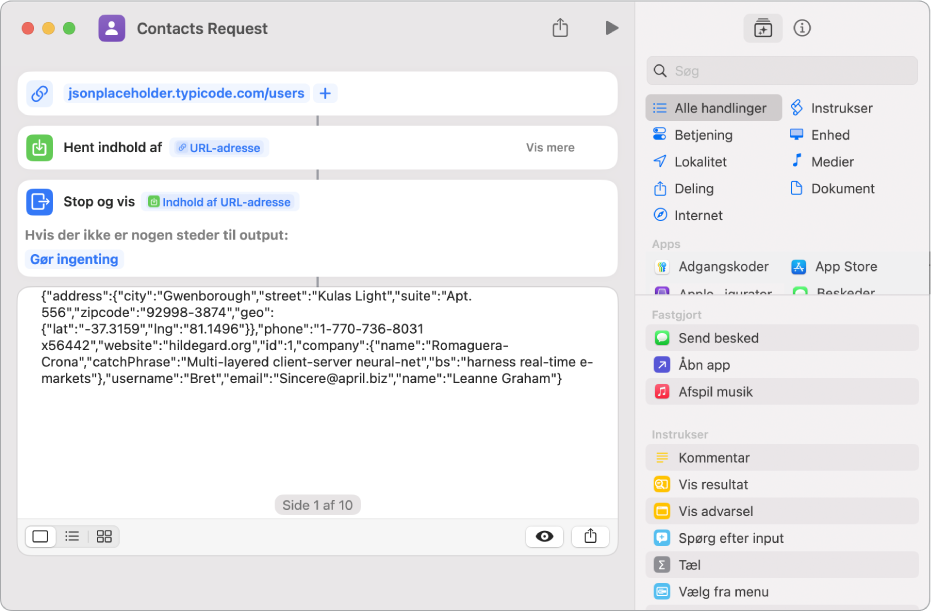Click the jsonplaceholder.typicode.com/users URL
This screenshot has width=931, height=612.
click(186, 93)
